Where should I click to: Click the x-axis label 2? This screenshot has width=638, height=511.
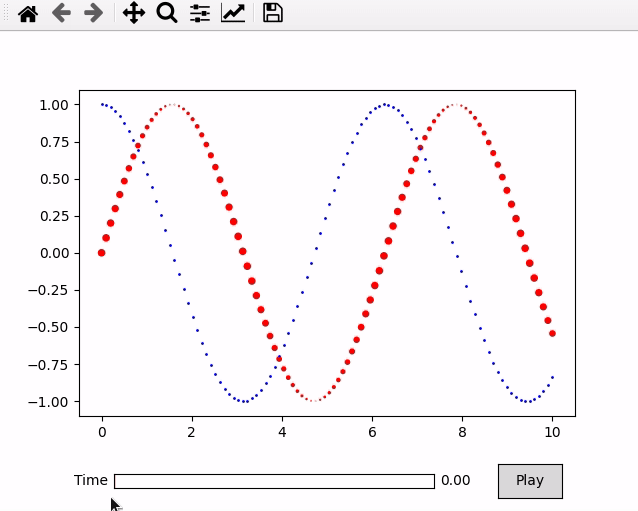point(192,432)
